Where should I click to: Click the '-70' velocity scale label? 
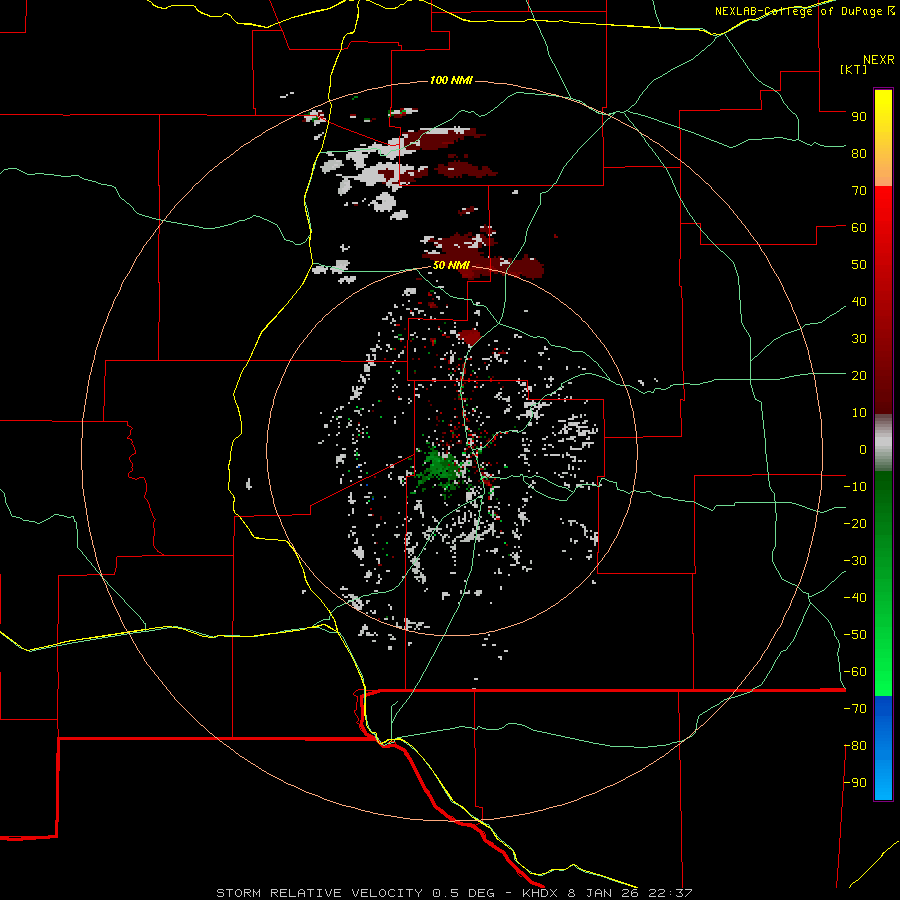click(855, 709)
